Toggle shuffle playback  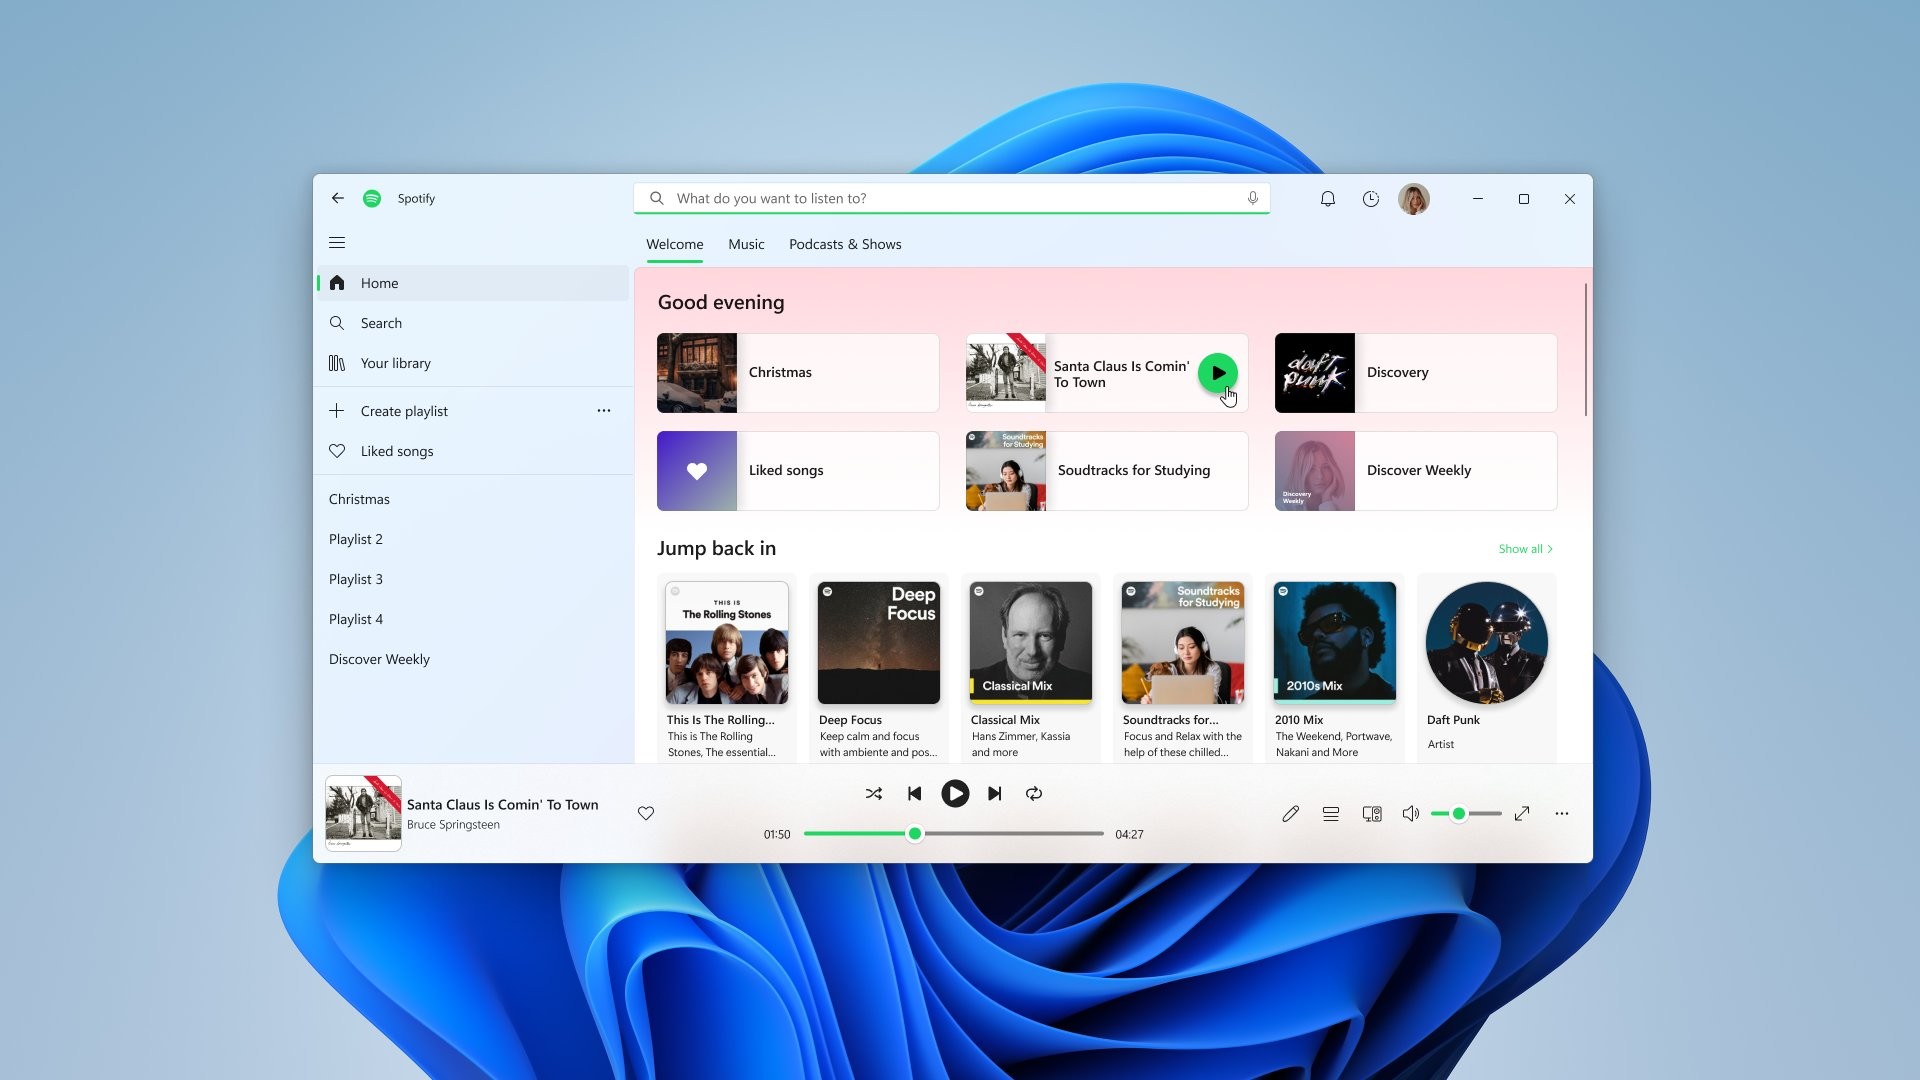point(873,794)
